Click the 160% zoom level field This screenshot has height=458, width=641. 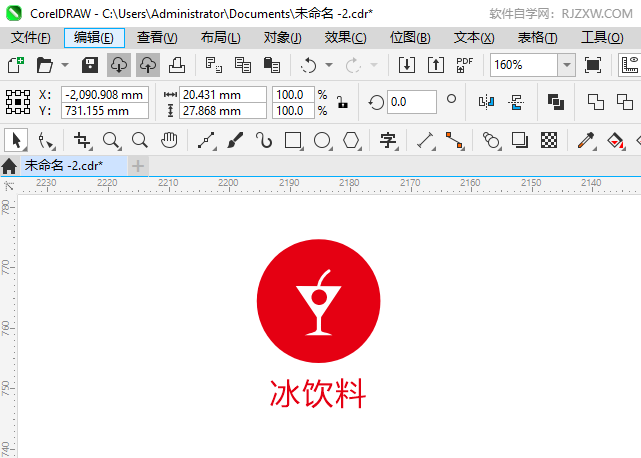[524, 65]
